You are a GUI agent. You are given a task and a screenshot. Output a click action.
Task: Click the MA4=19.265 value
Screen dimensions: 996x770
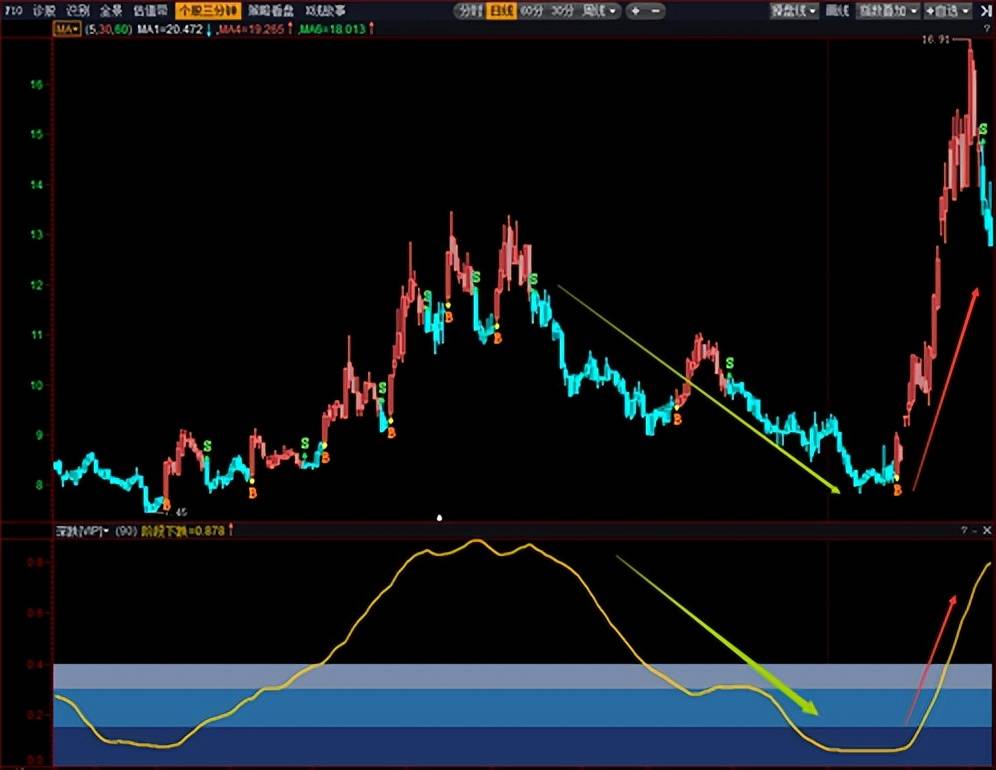251,29
